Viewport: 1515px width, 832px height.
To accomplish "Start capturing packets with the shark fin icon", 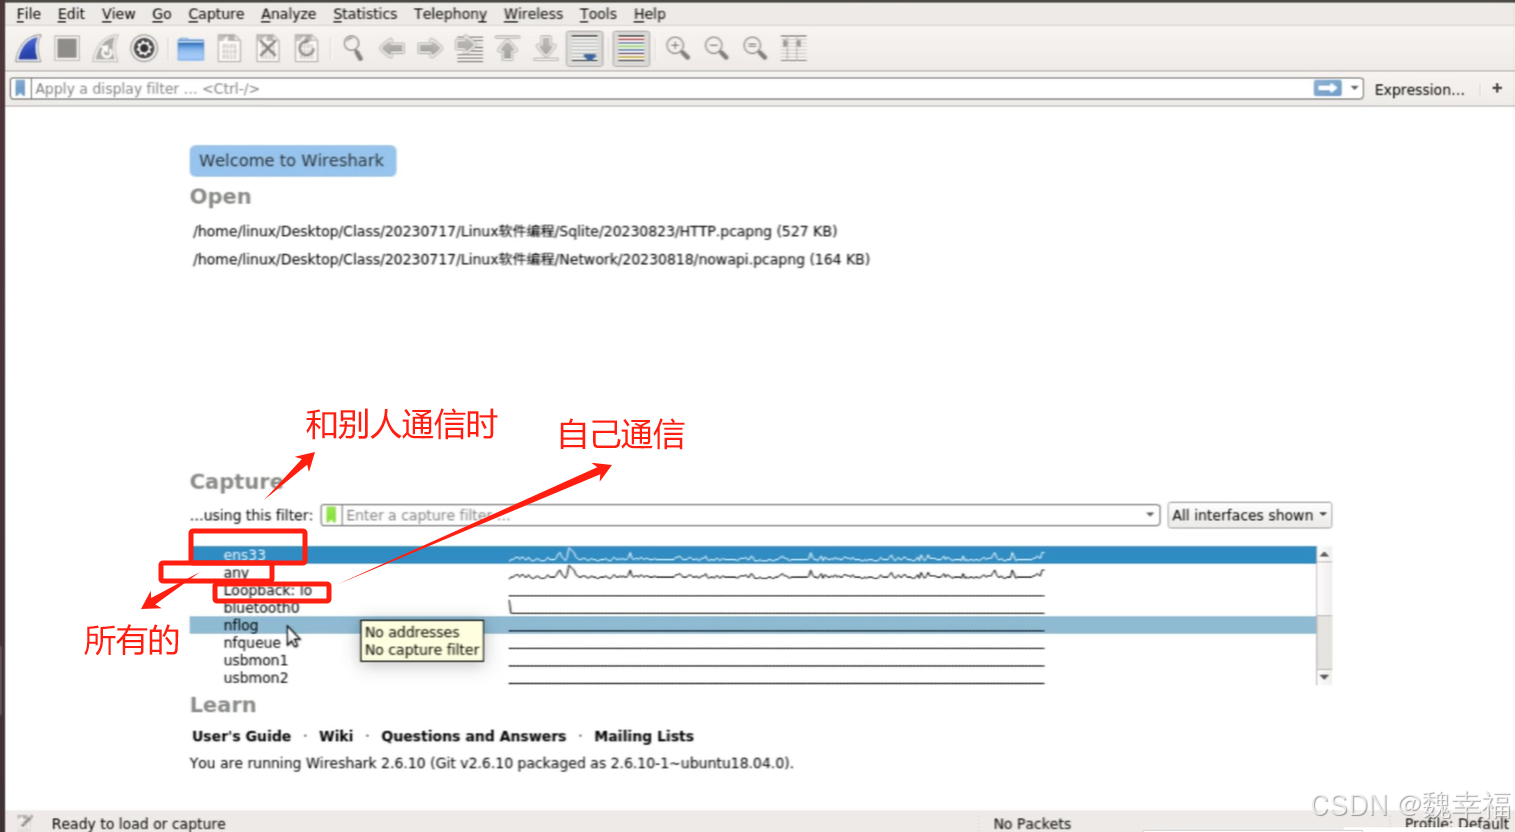I will [x=29, y=48].
